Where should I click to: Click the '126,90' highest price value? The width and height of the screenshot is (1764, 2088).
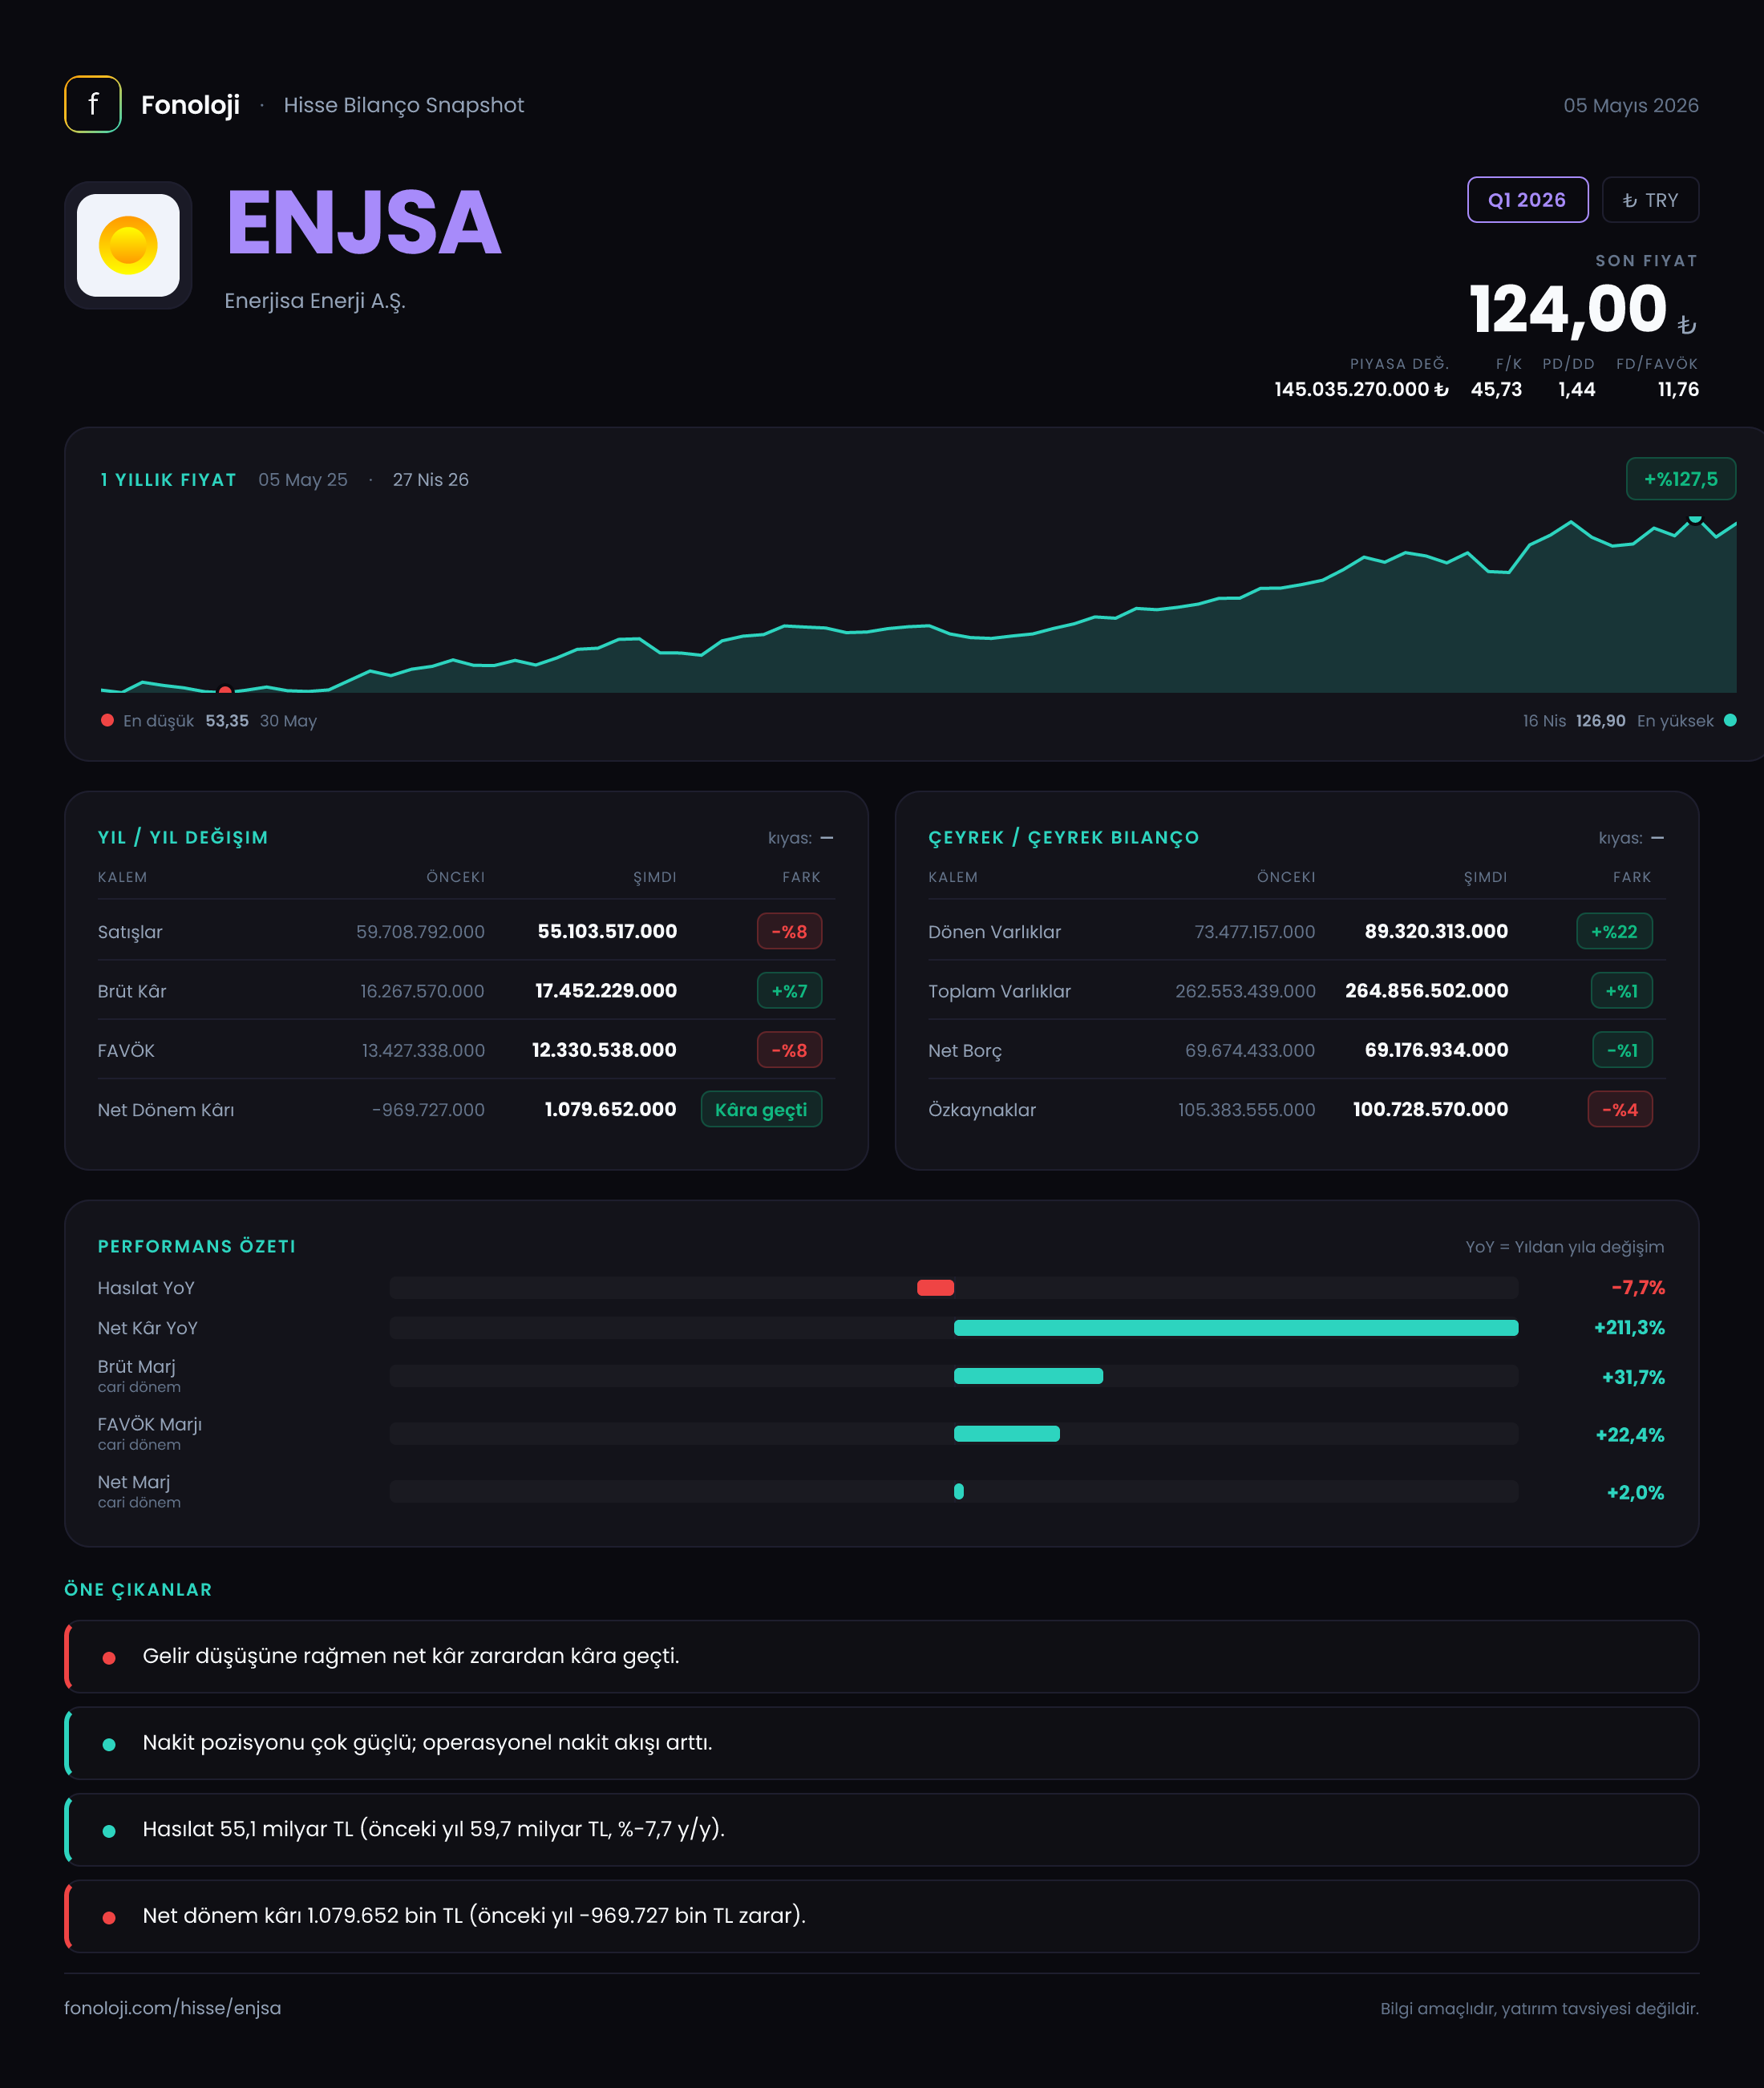[1600, 720]
